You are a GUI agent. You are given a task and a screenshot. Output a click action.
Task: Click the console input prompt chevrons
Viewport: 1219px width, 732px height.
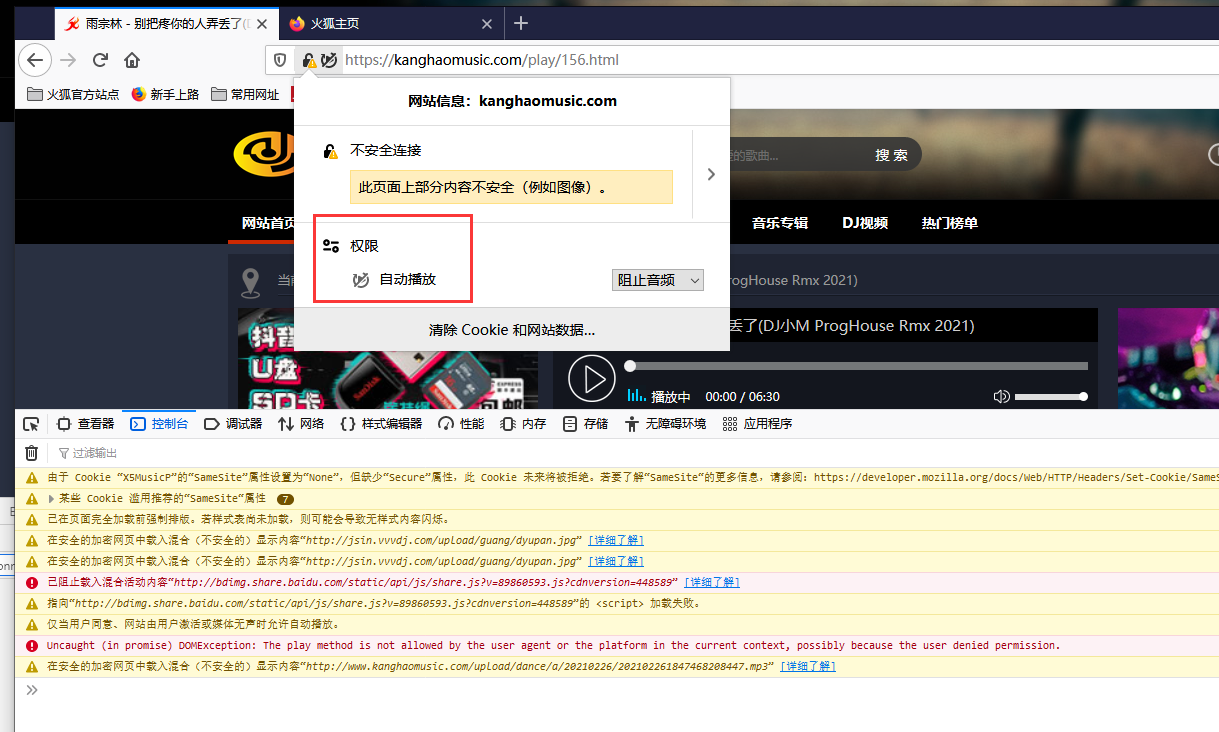32,690
